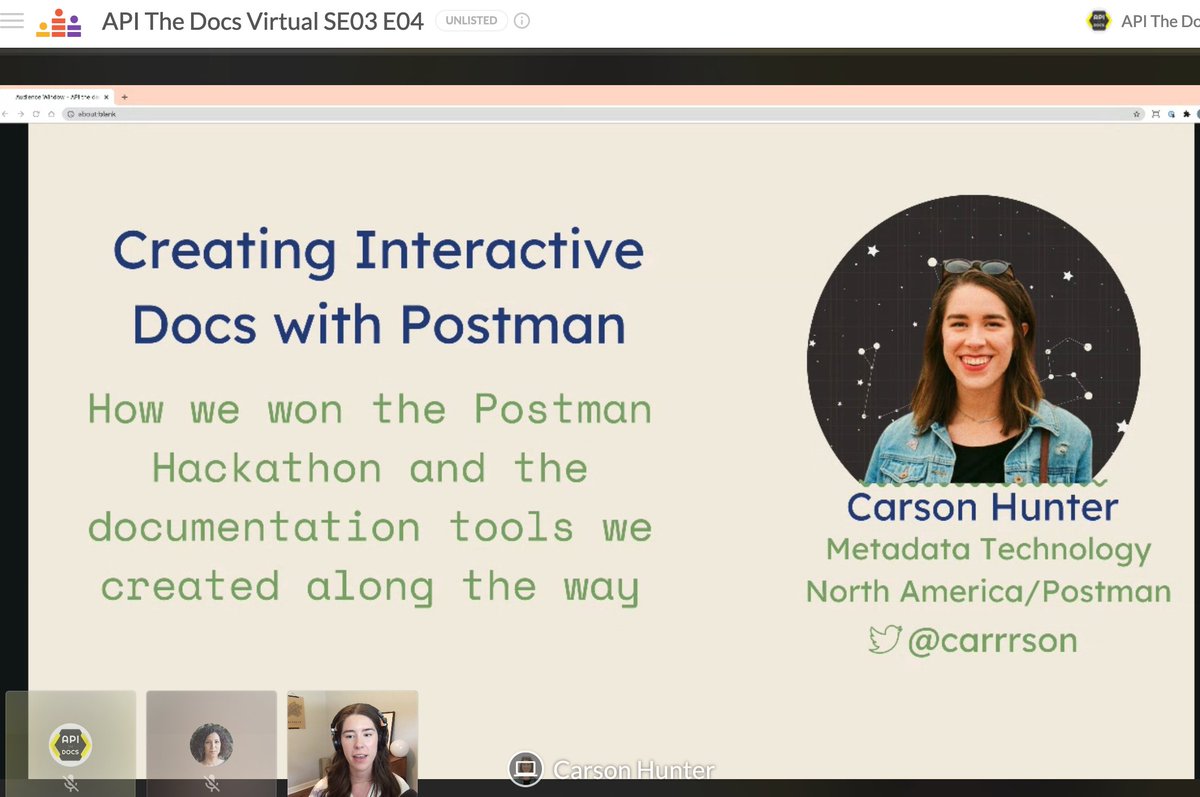Focus the about:blank address bar
Screen dimensions: 1200x797
click(x=604, y=114)
